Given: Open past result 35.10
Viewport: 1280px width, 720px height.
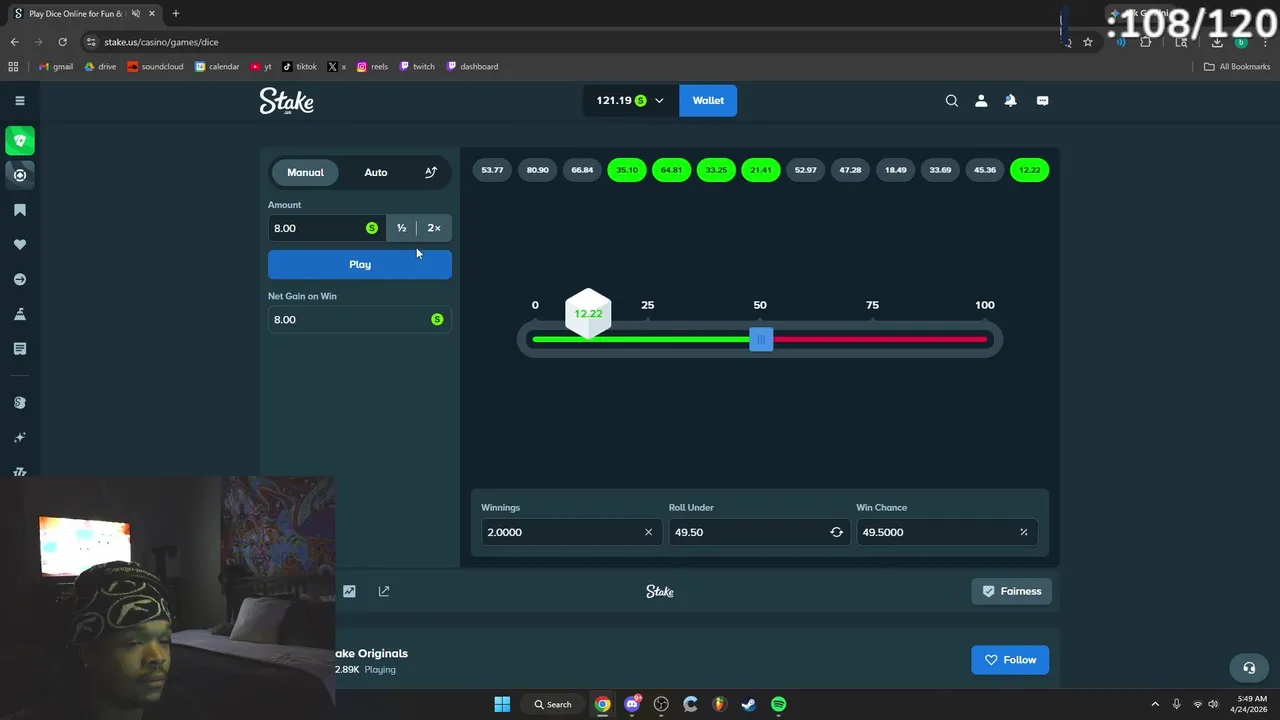Looking at the screenshot, I should pyautogui.click(x=627, y=170).
